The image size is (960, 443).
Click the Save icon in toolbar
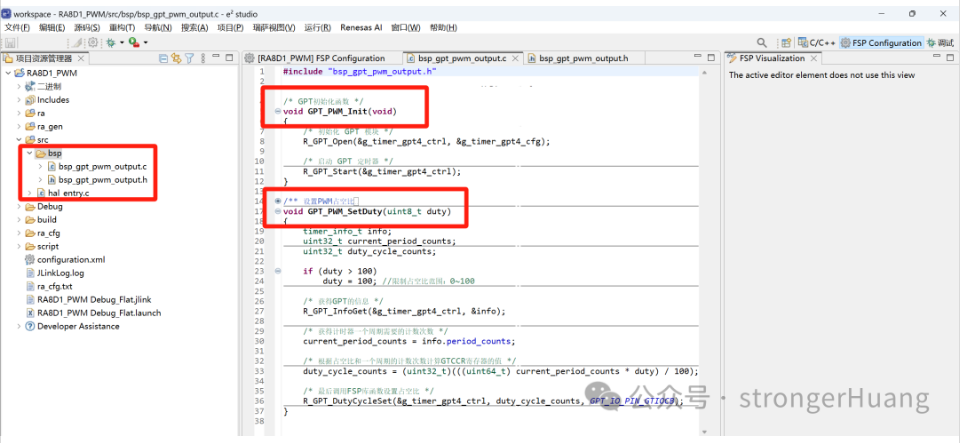[x=10, y=42]
